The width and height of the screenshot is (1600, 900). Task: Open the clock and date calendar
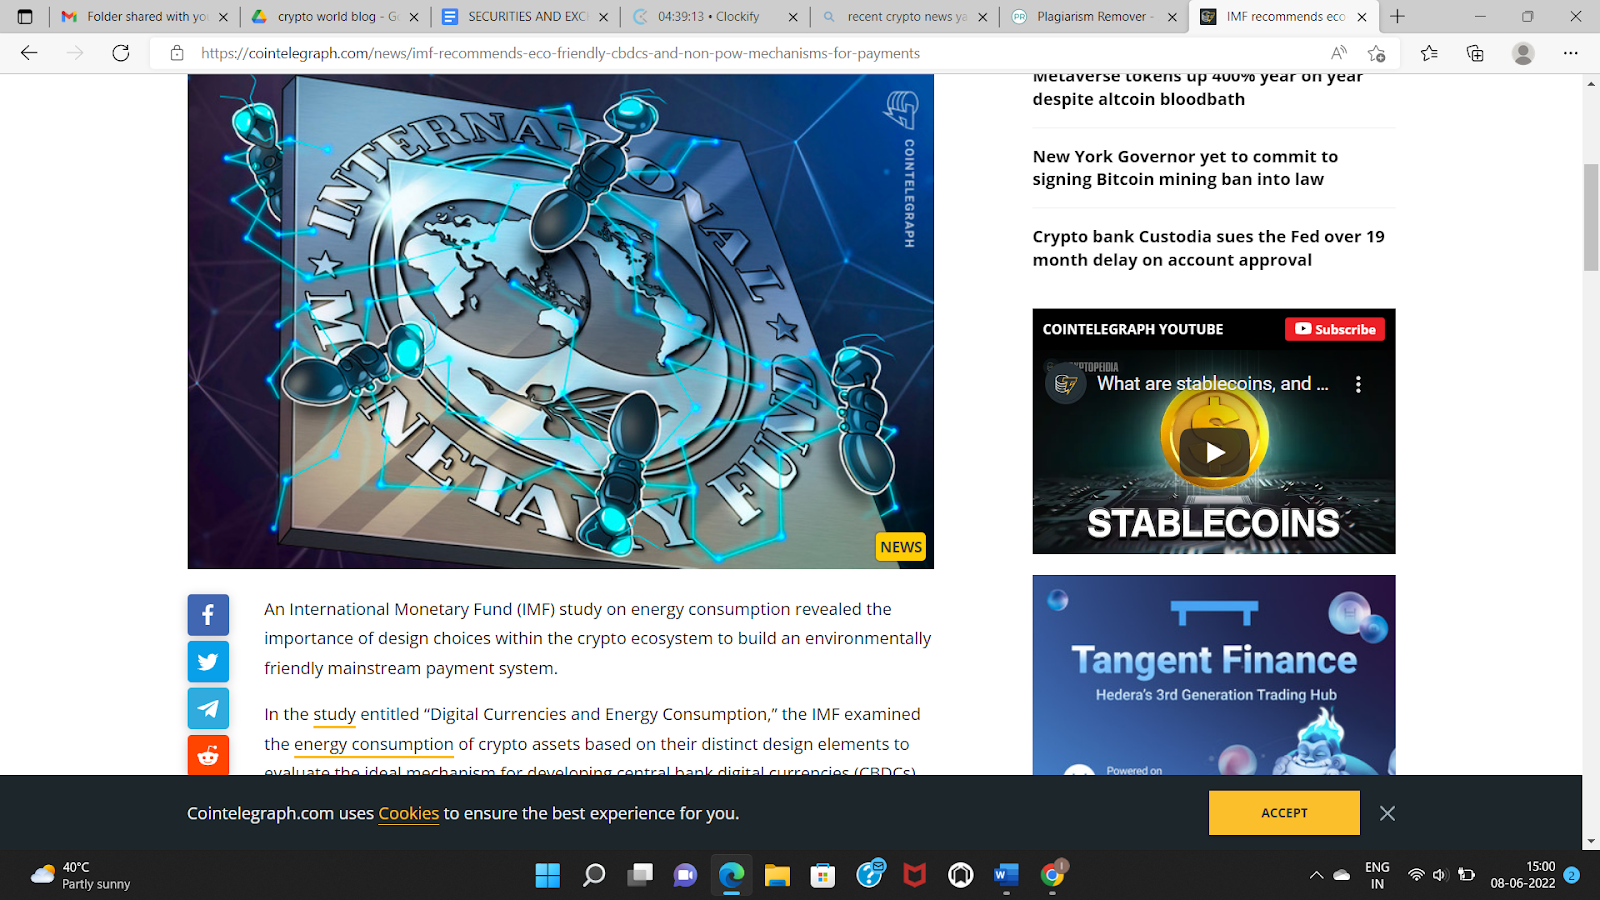click(1522, 875)
